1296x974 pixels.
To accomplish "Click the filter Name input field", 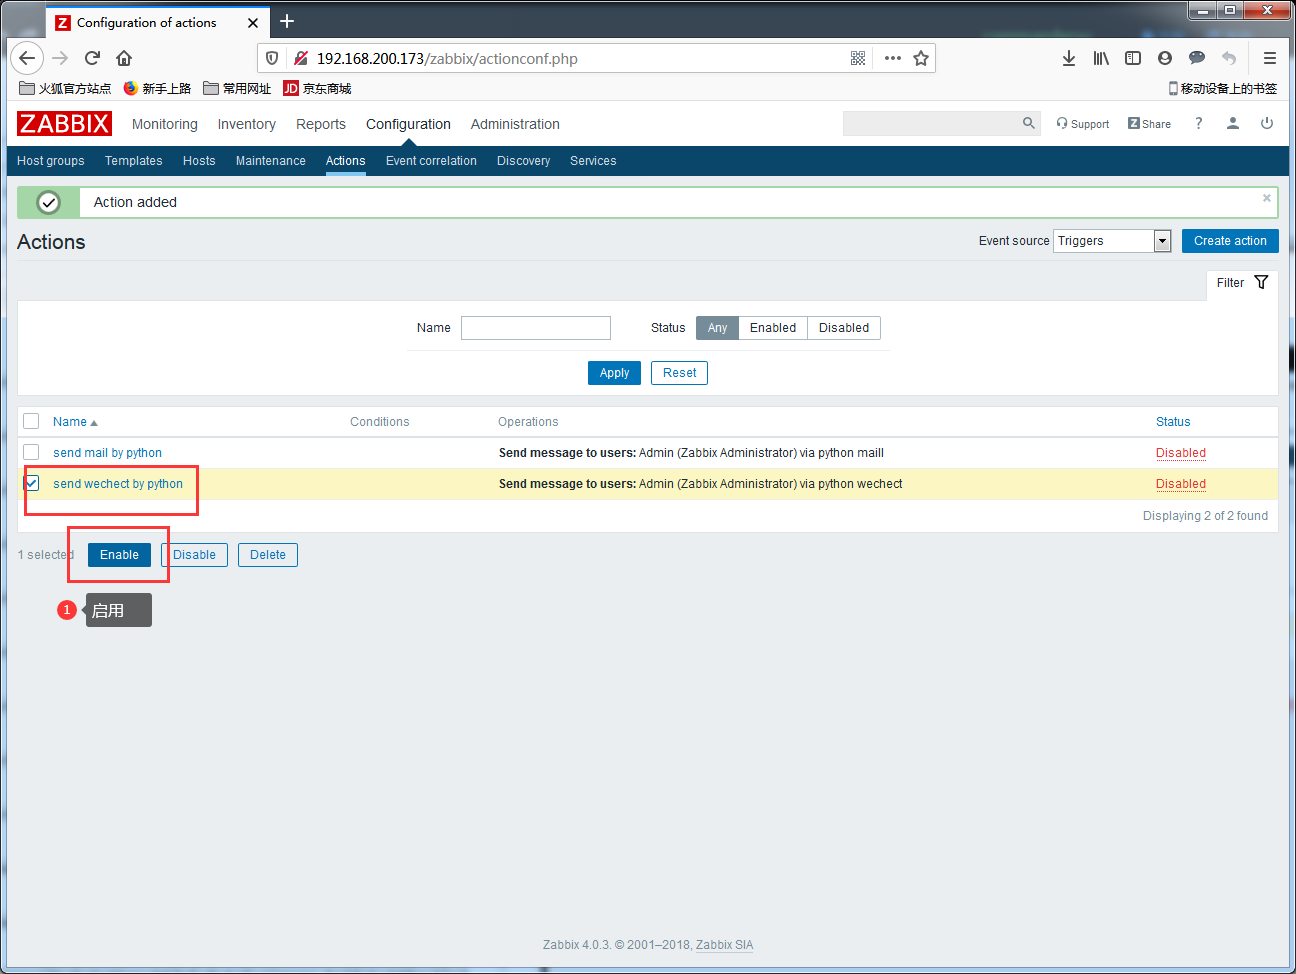I will [536, 328].
